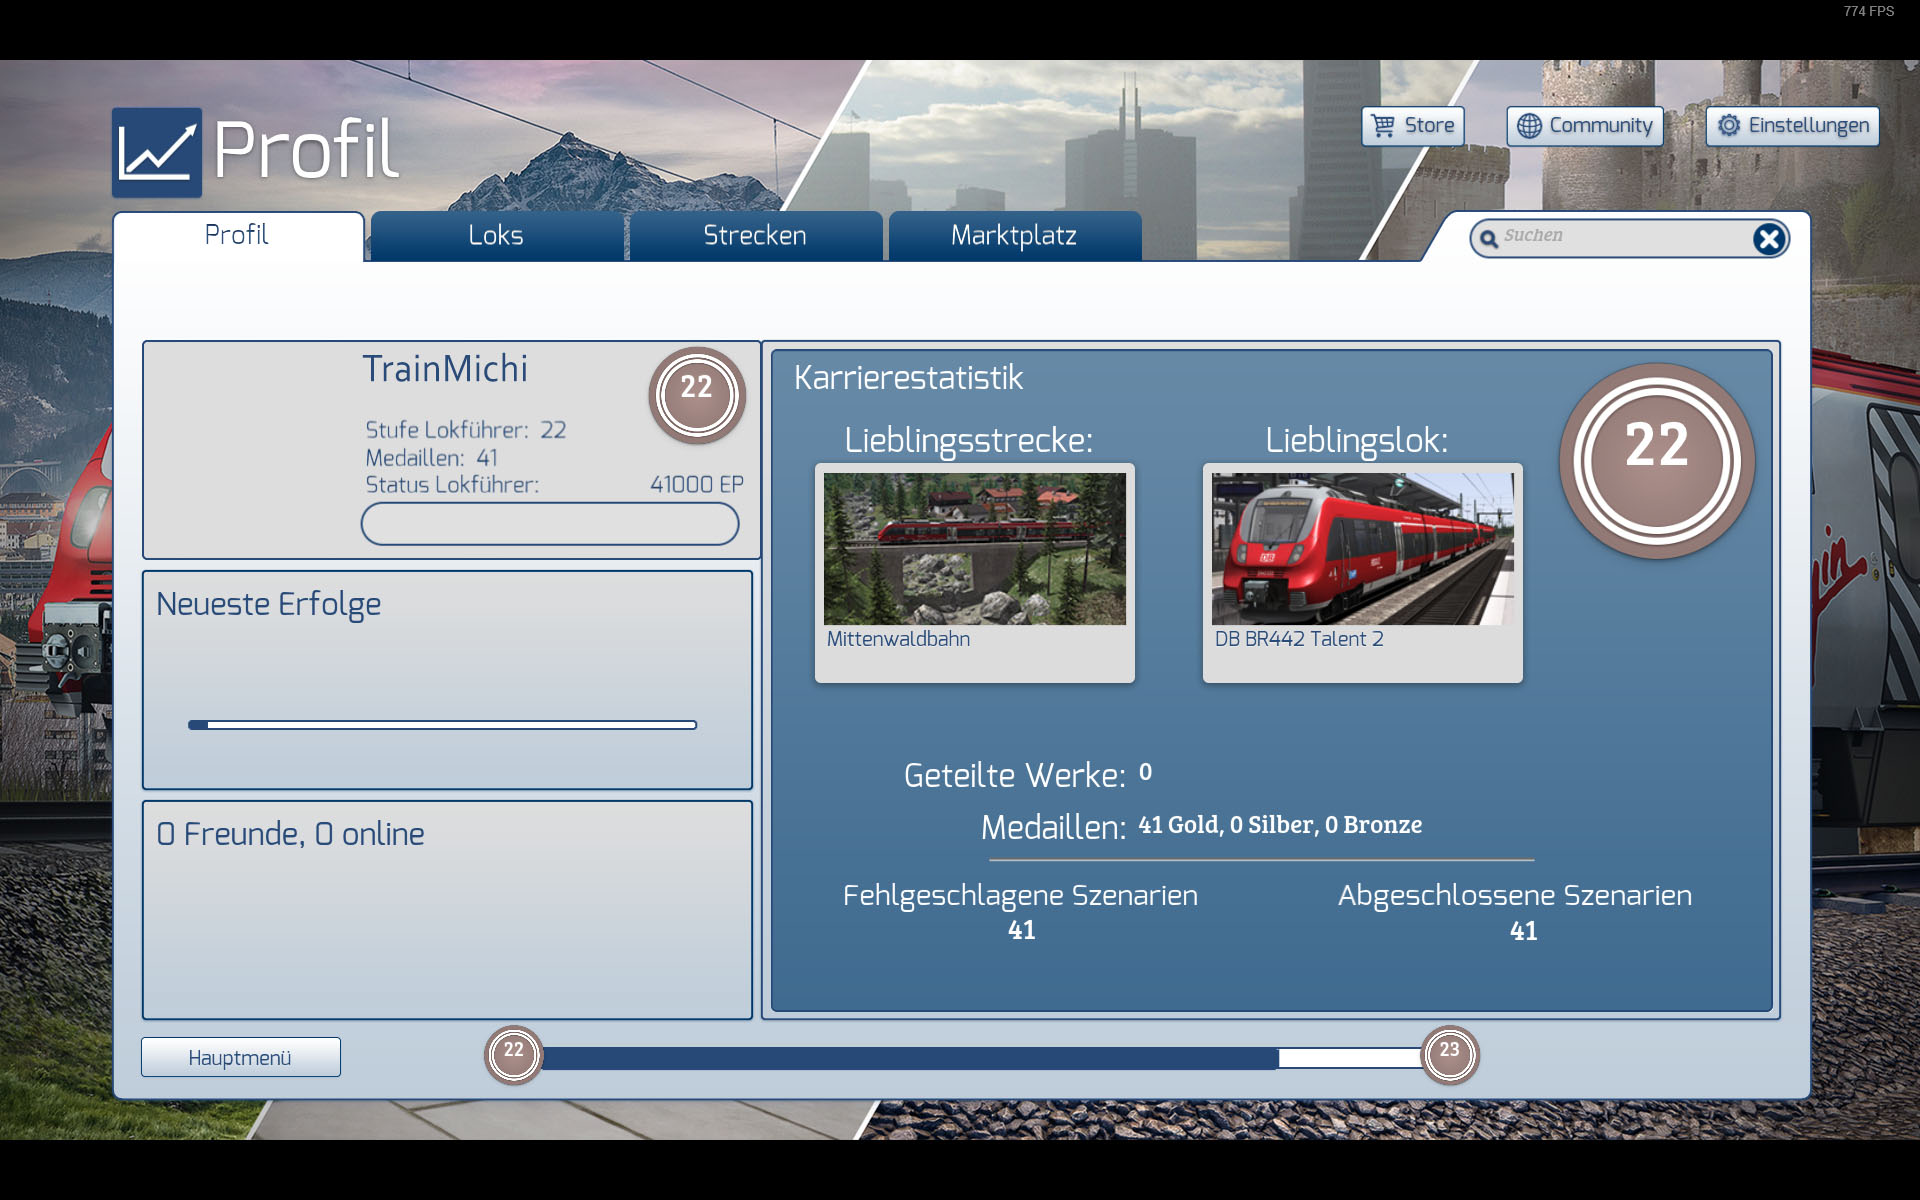Clear search with the X icon
Image resolution: width=1920 pixels, height=1200 pixels.
1768,238
